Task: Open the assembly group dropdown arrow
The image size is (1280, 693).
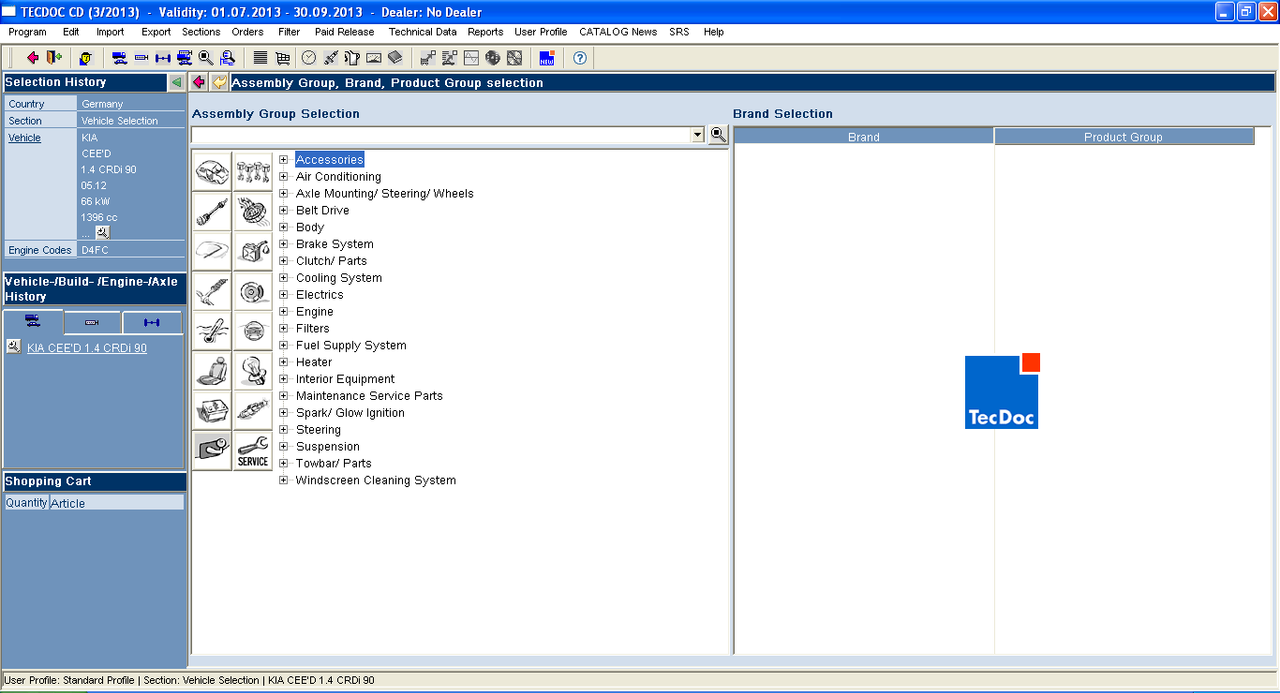Action: pos(698,135)
